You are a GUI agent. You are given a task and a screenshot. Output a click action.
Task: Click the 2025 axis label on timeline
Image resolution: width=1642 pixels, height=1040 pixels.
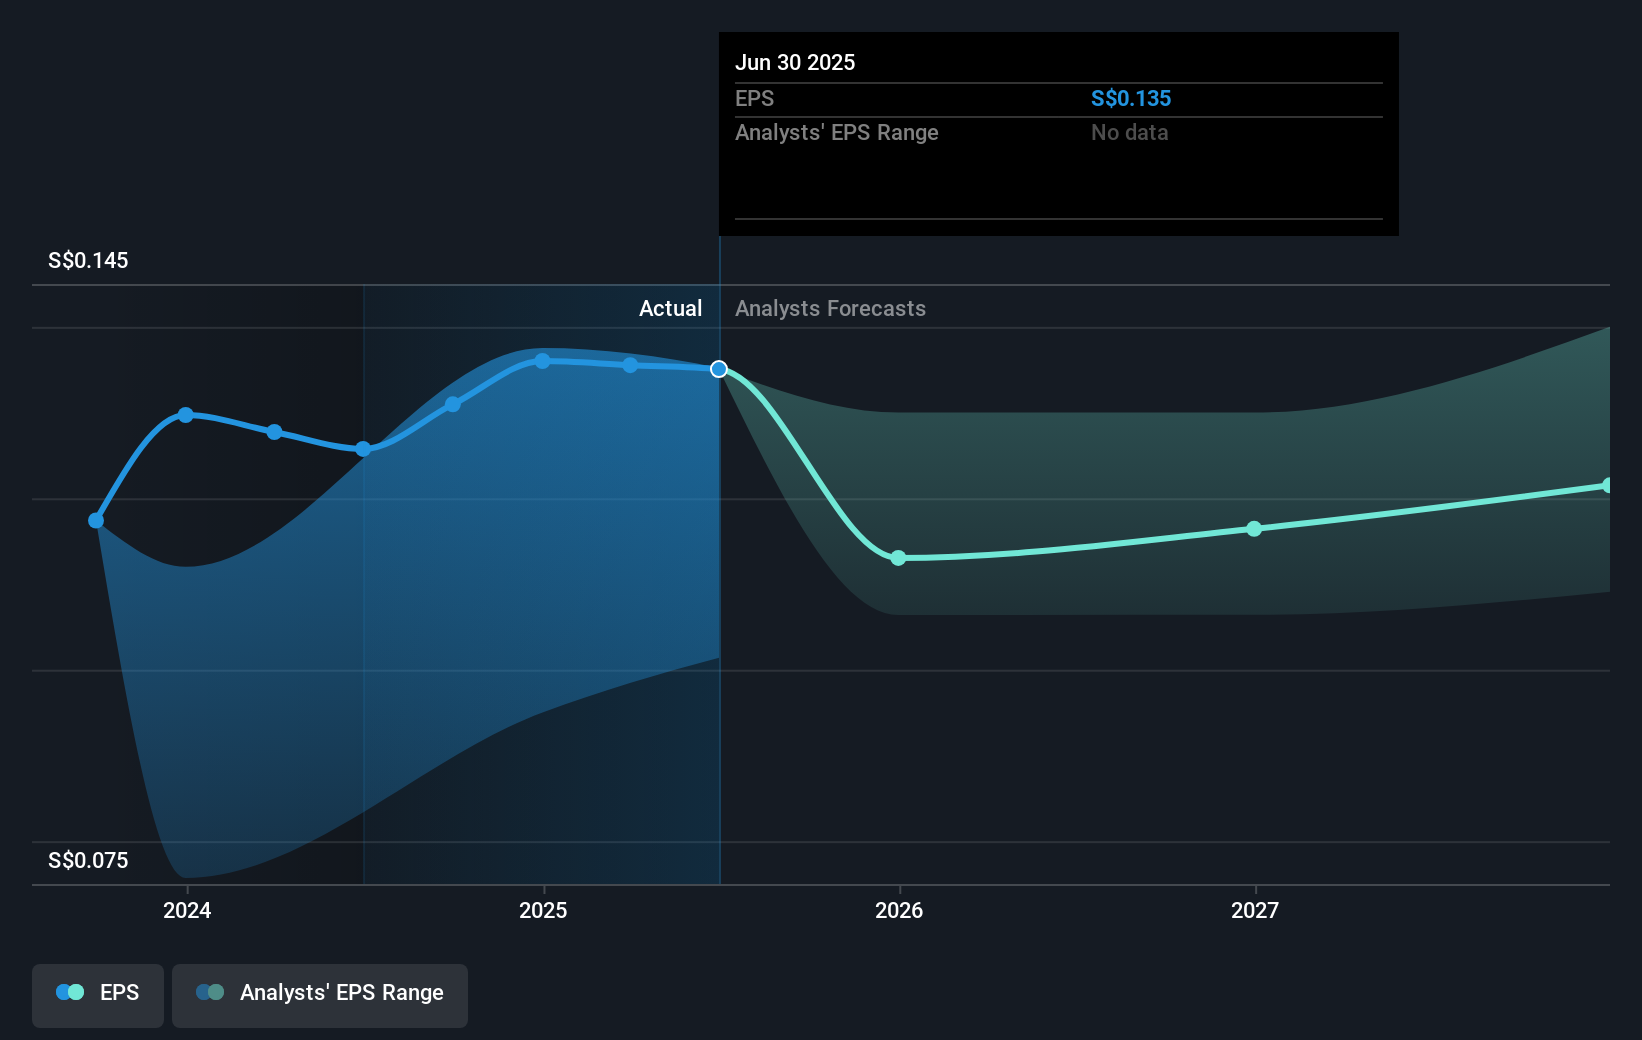tap(542, 910)
